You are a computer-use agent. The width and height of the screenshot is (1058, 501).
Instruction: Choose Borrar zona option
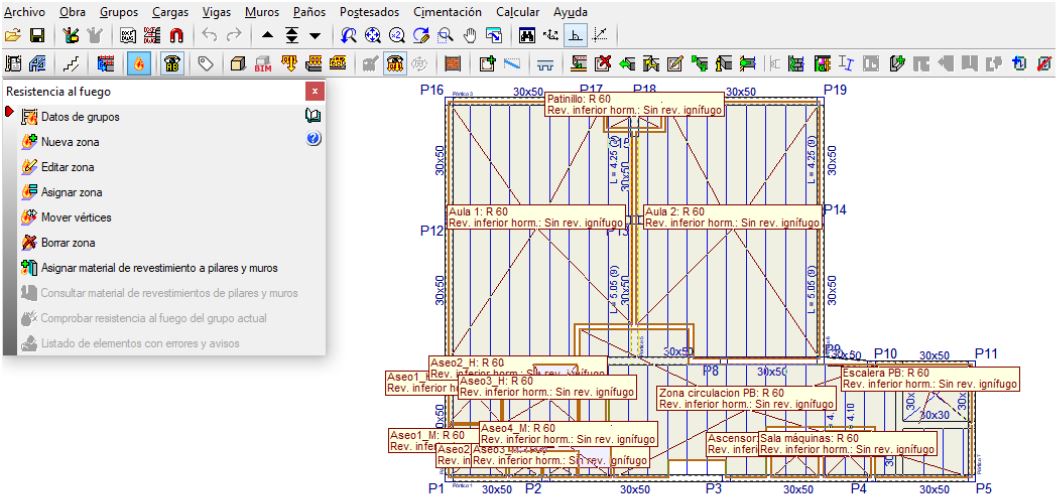click(x=69, y=243)
